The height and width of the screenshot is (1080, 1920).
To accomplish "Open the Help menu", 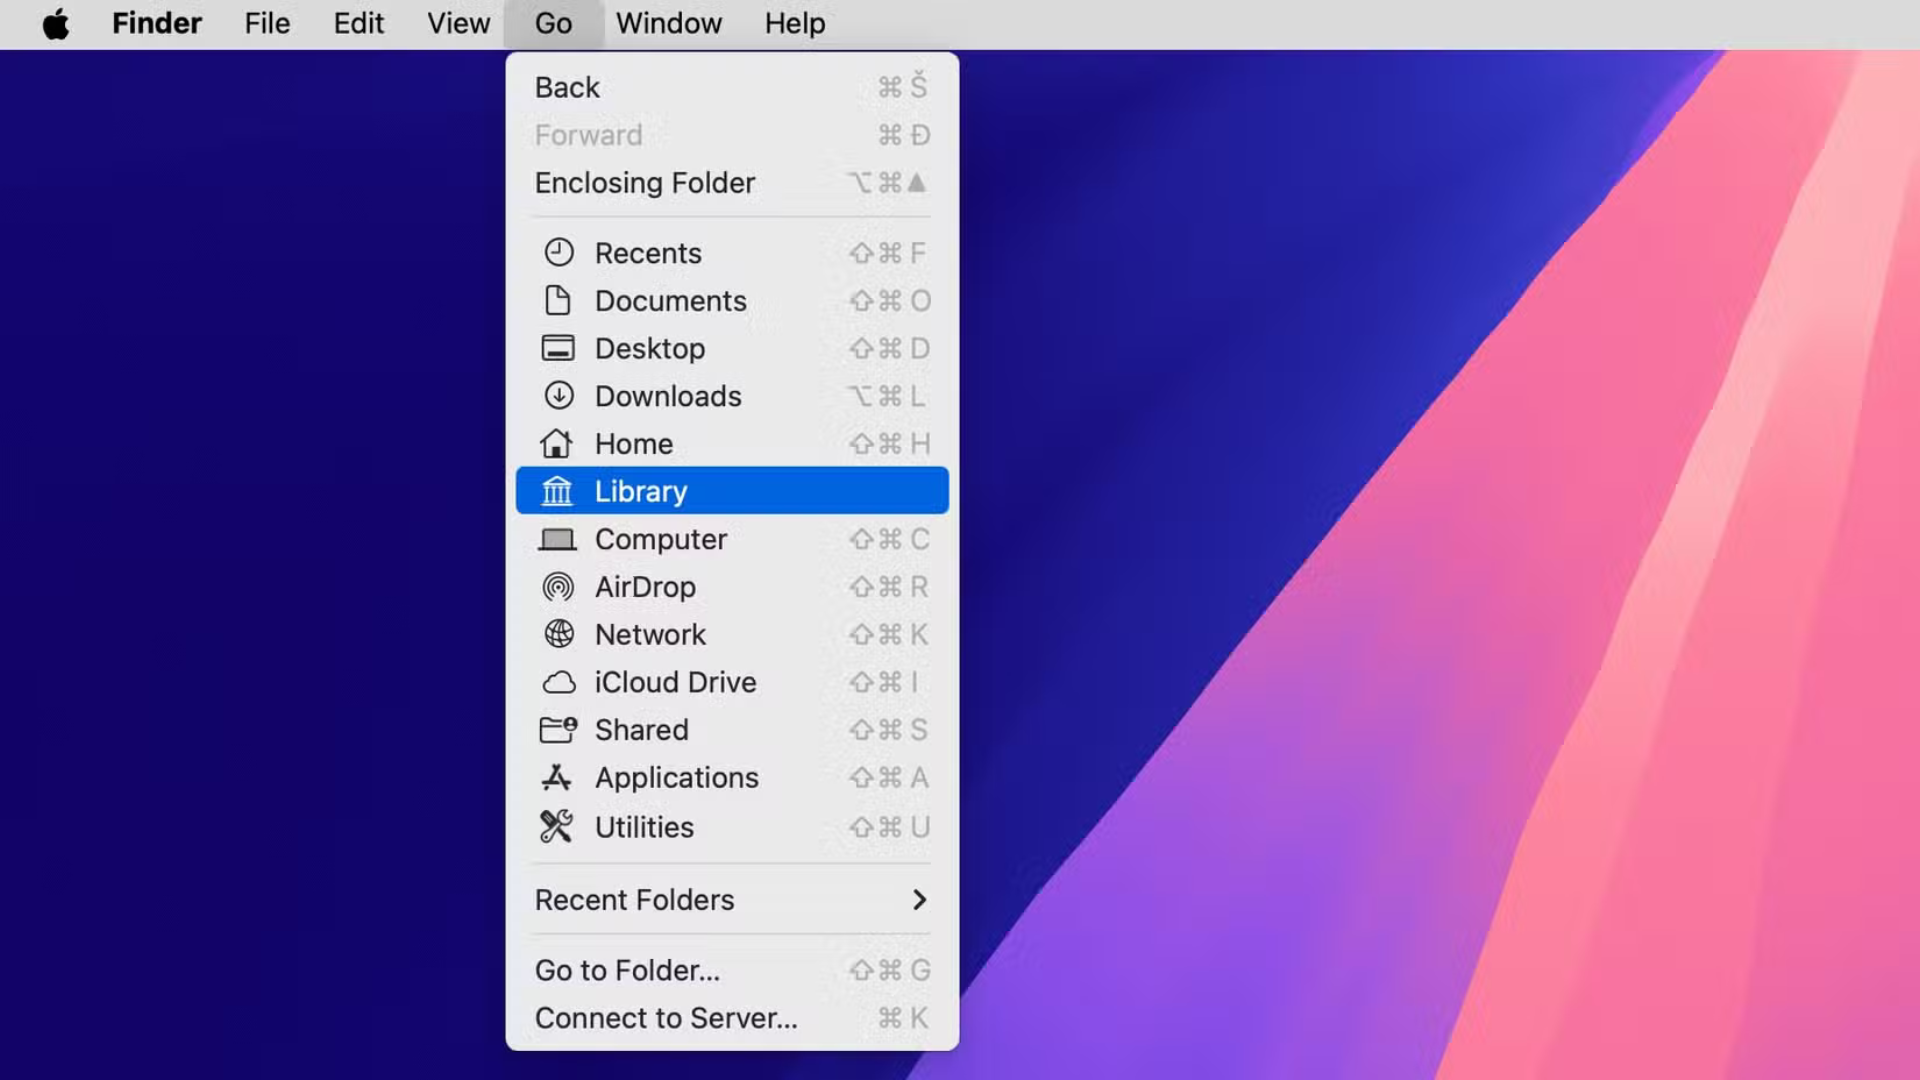I will click(794, 23).
